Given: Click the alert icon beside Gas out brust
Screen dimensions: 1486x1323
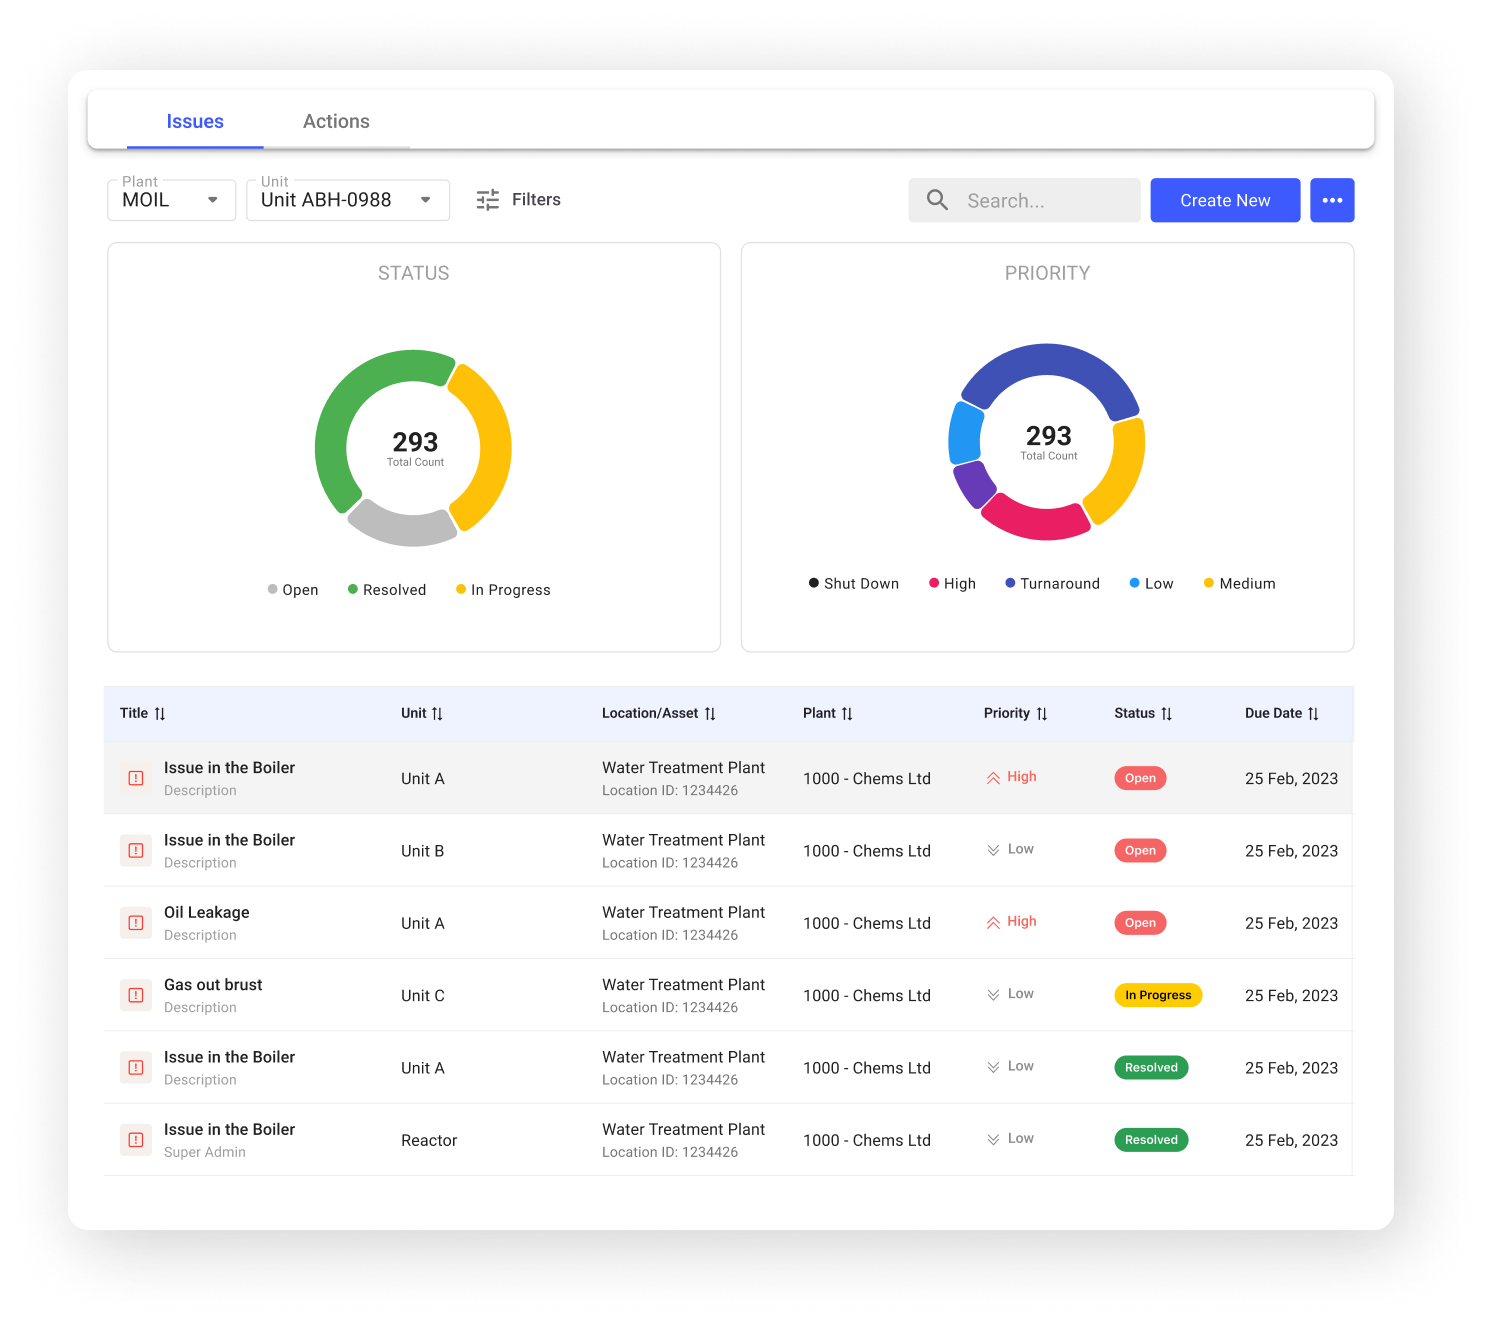Looking at the screenshot, I should [136, 995].
